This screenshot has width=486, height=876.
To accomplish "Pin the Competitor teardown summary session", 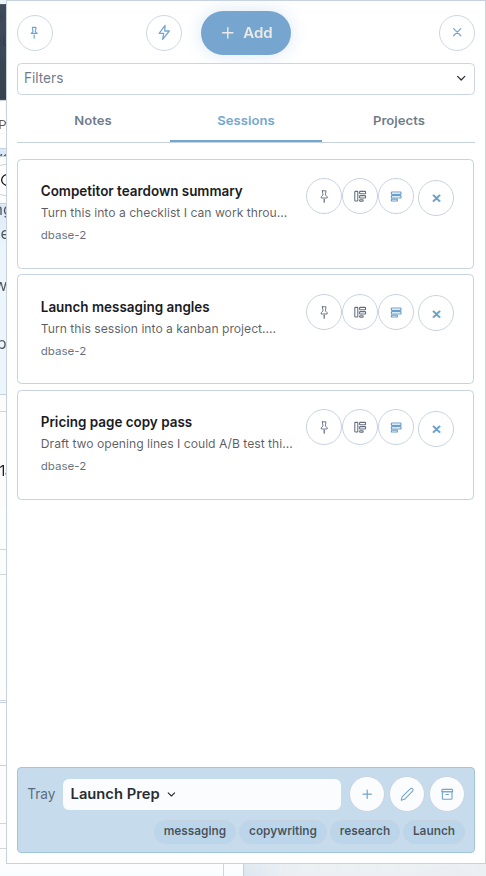I will (324, 196).
